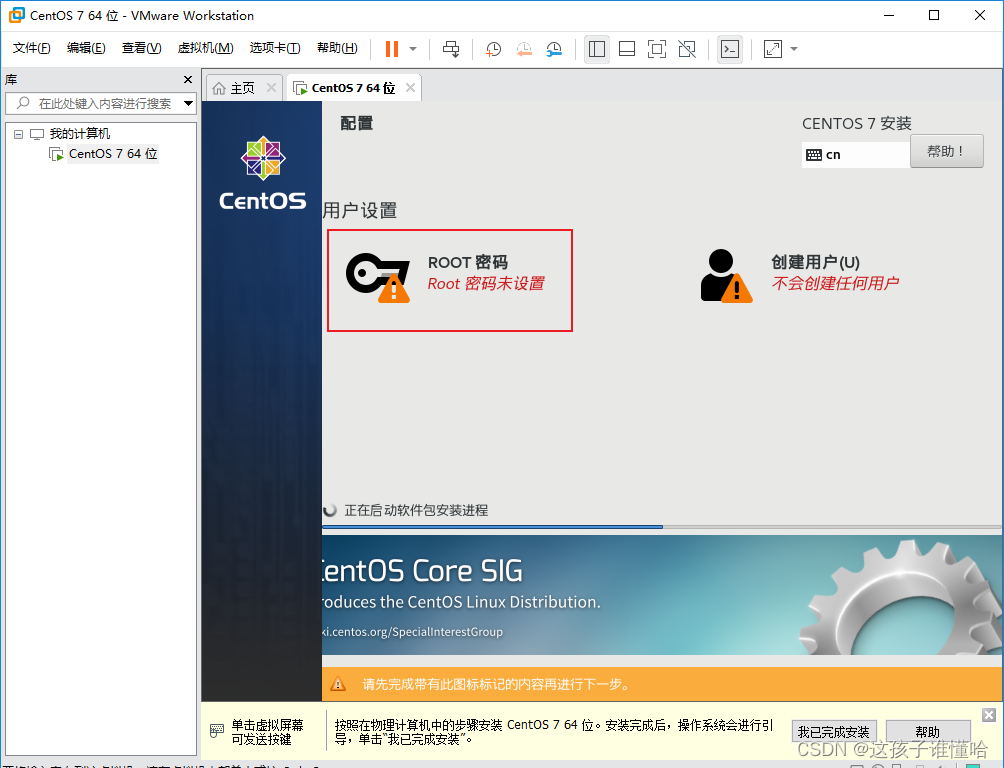Open the 查看(V) menu

coord(142,48)
